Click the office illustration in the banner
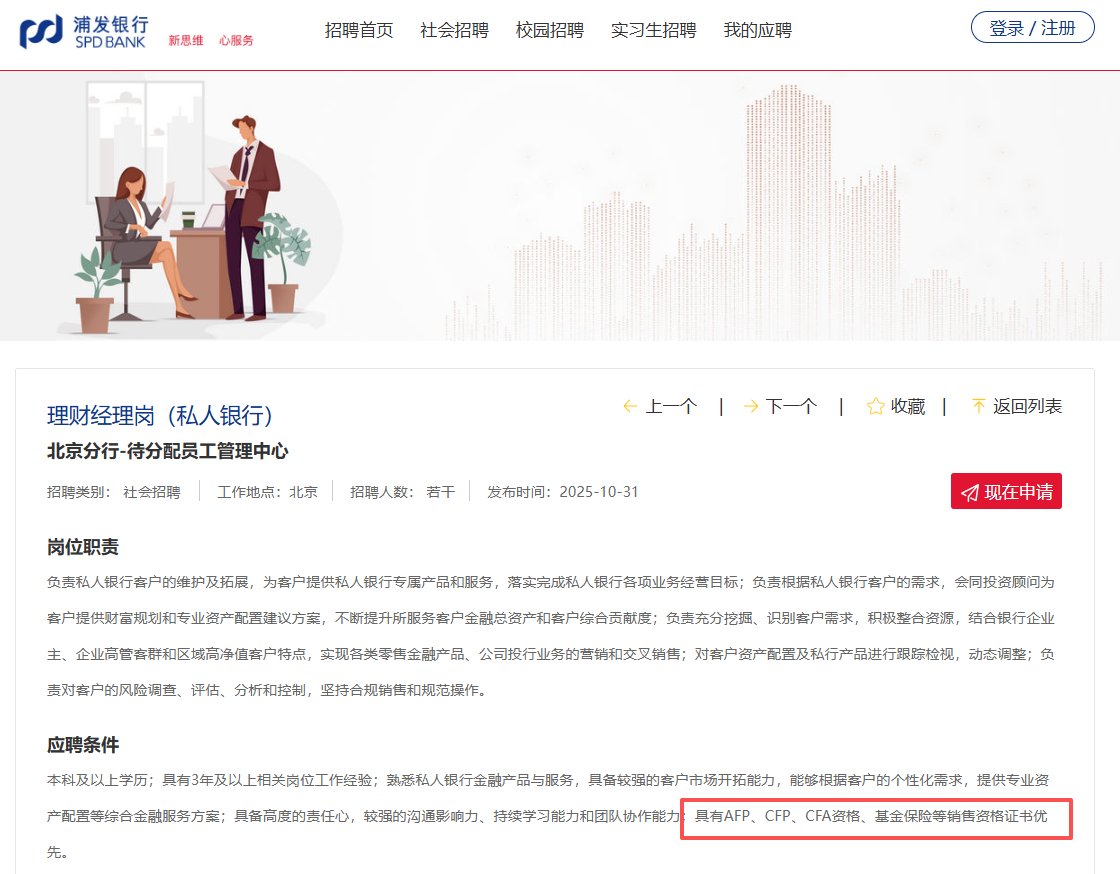The width and height of the screenshot is (1120, 874). point(190,210)
